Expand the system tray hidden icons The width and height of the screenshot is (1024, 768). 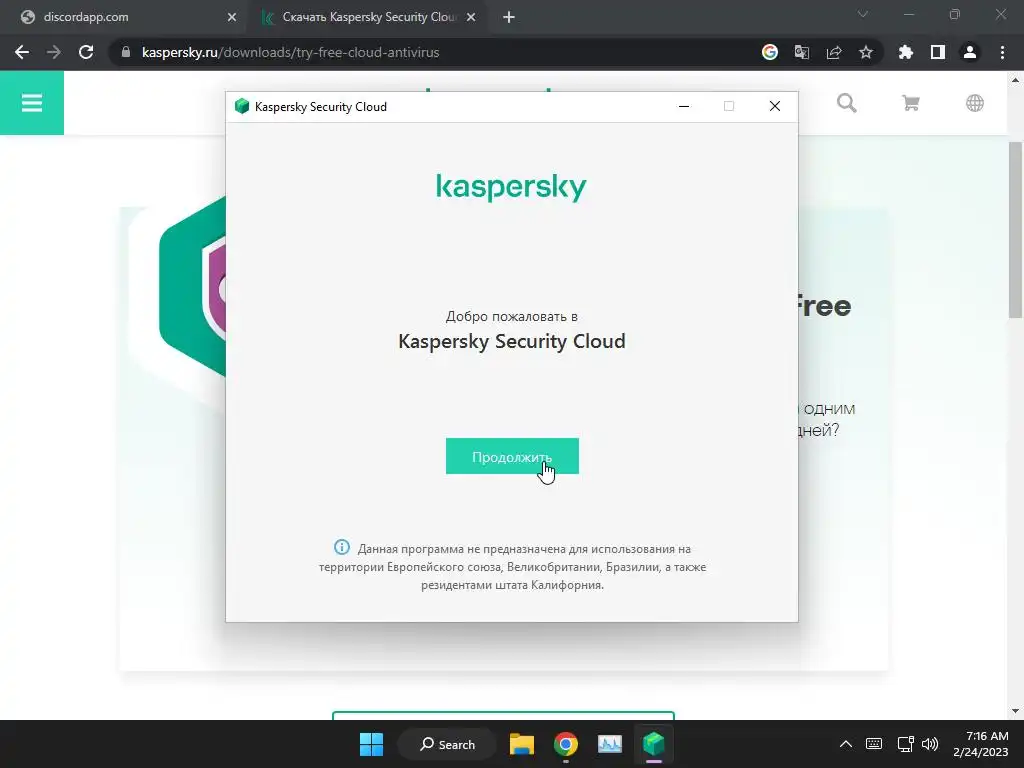[x=846, y=744]
